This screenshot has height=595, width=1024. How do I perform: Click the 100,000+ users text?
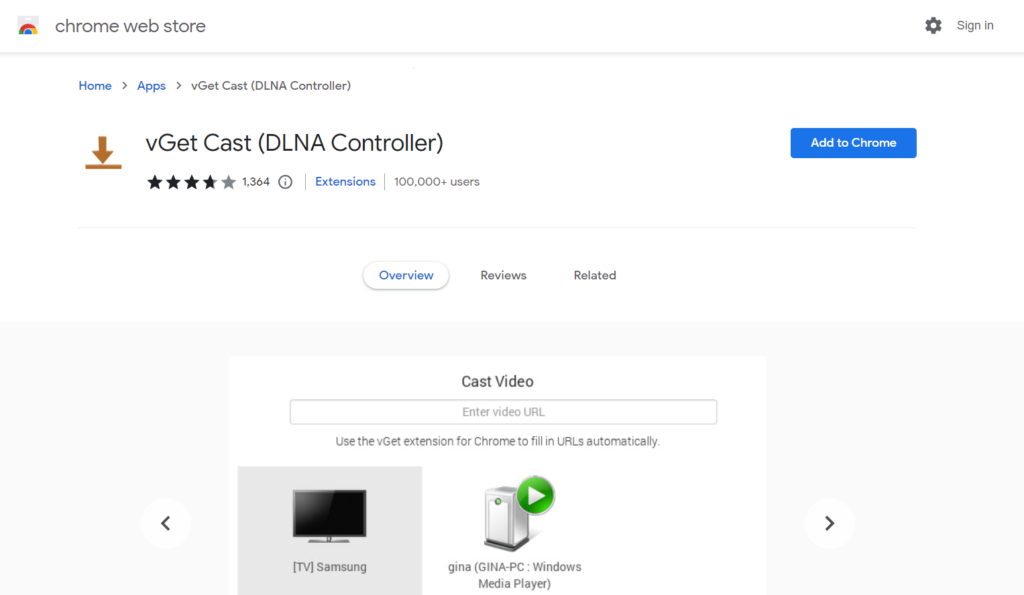coord(436,182)
